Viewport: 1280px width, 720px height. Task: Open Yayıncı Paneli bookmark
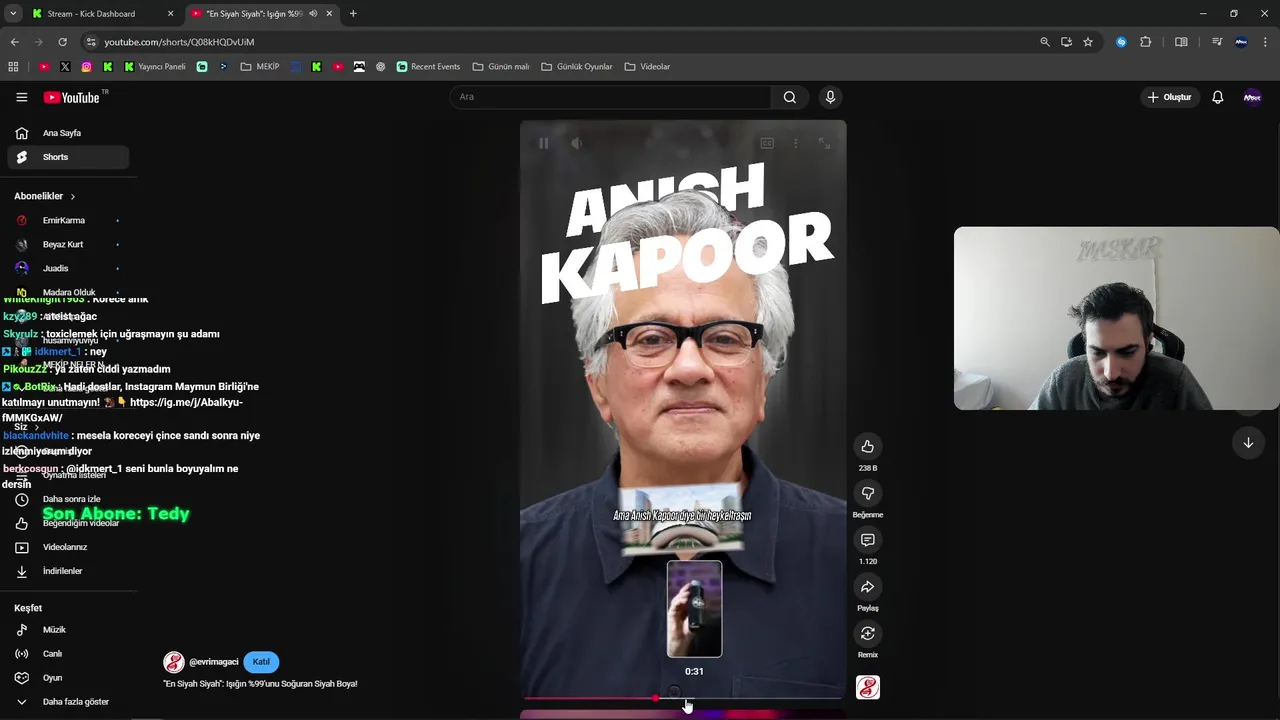(x=155, y=67)
